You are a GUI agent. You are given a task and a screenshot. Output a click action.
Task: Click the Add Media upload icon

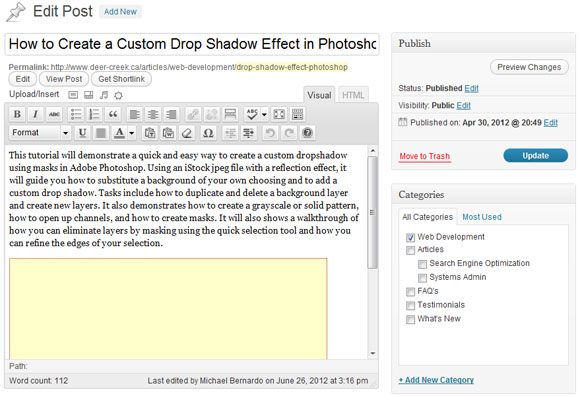(118, 95)
